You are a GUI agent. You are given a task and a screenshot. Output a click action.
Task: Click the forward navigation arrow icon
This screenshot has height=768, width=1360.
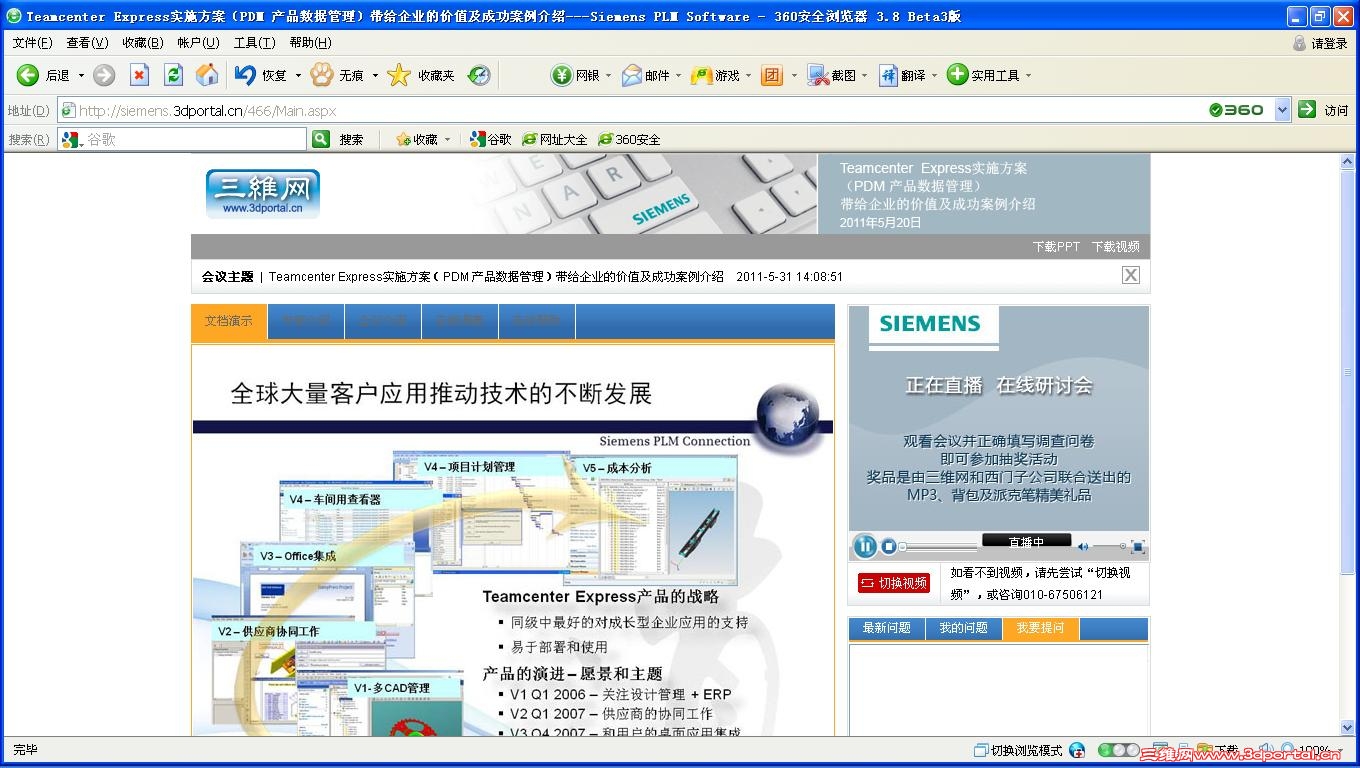tap(104, 75)
